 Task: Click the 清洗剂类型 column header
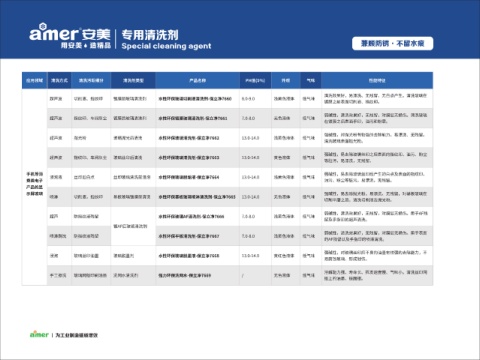click(x=133, y=80)
